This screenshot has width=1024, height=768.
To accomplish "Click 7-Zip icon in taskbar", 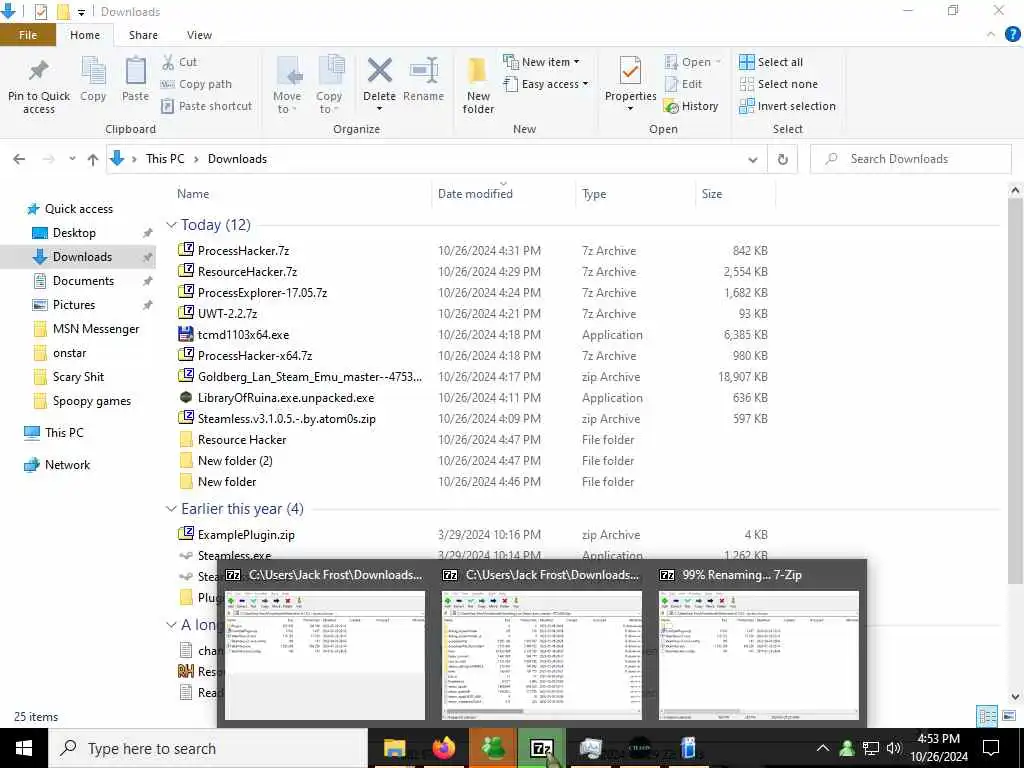I will point(541,748).
